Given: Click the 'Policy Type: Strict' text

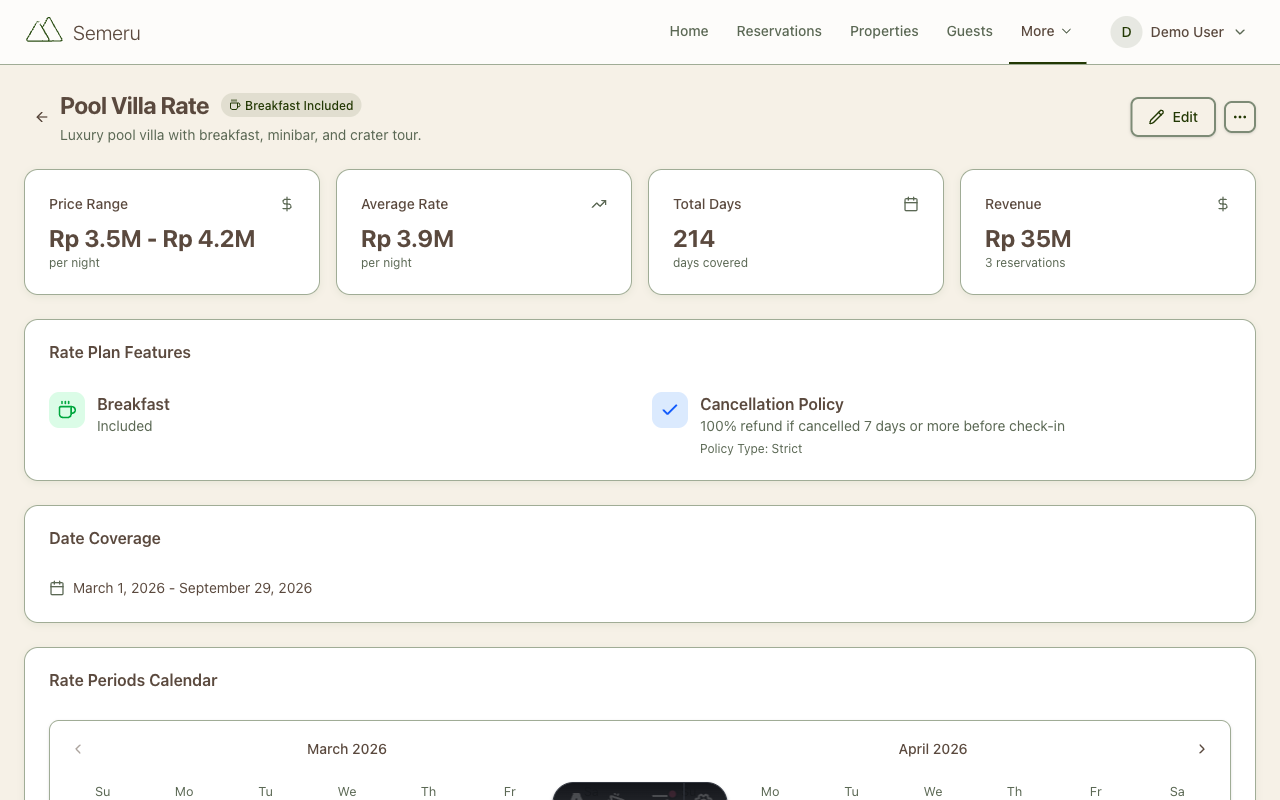Looking at the screenshot, I should click(751, 449).
